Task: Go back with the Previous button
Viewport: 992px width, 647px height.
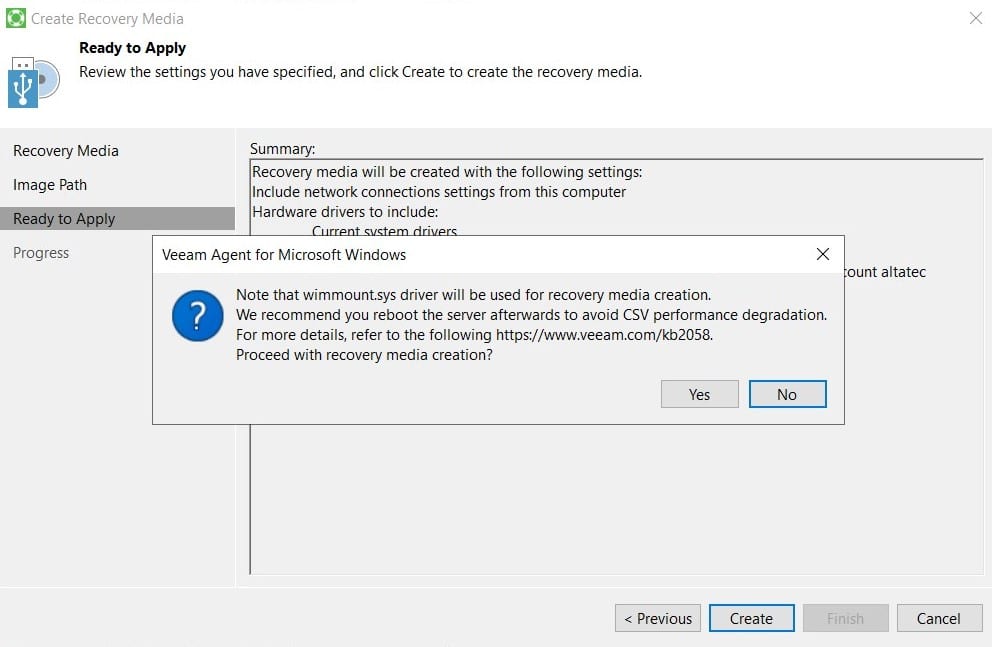Action: (x=657, y=618)
